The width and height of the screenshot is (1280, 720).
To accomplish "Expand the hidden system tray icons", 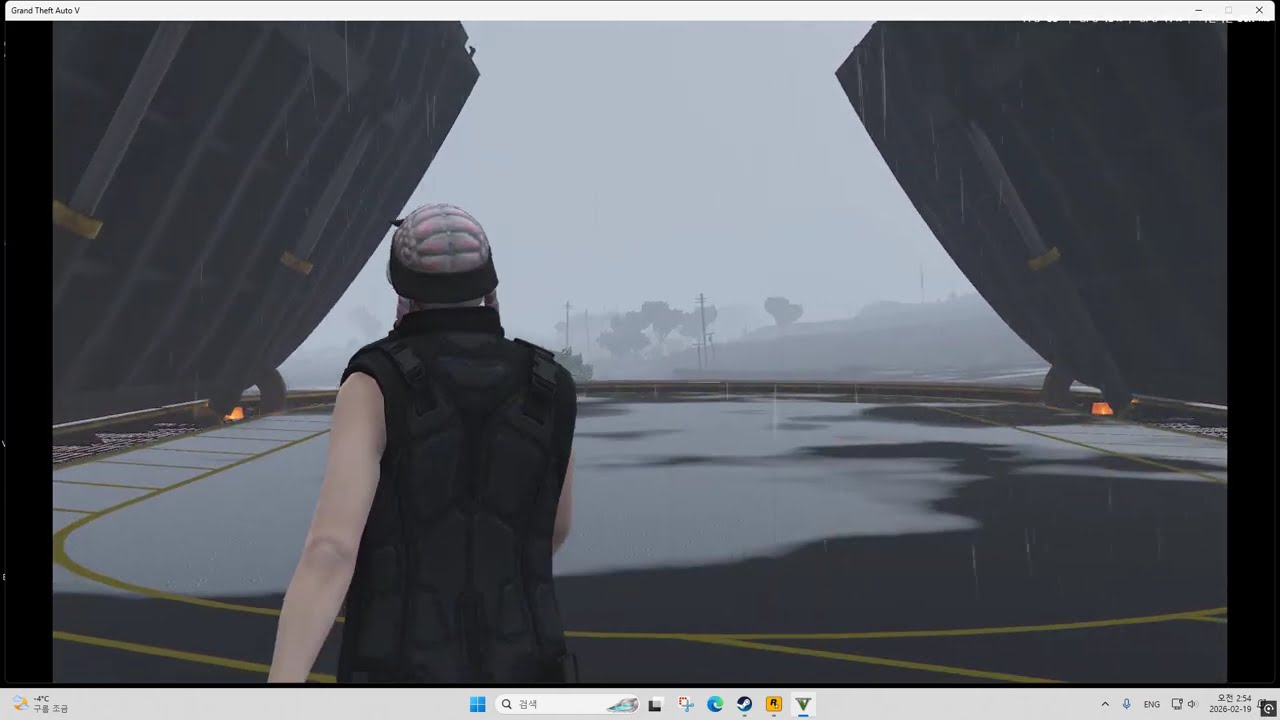I will coord(1105,704).
